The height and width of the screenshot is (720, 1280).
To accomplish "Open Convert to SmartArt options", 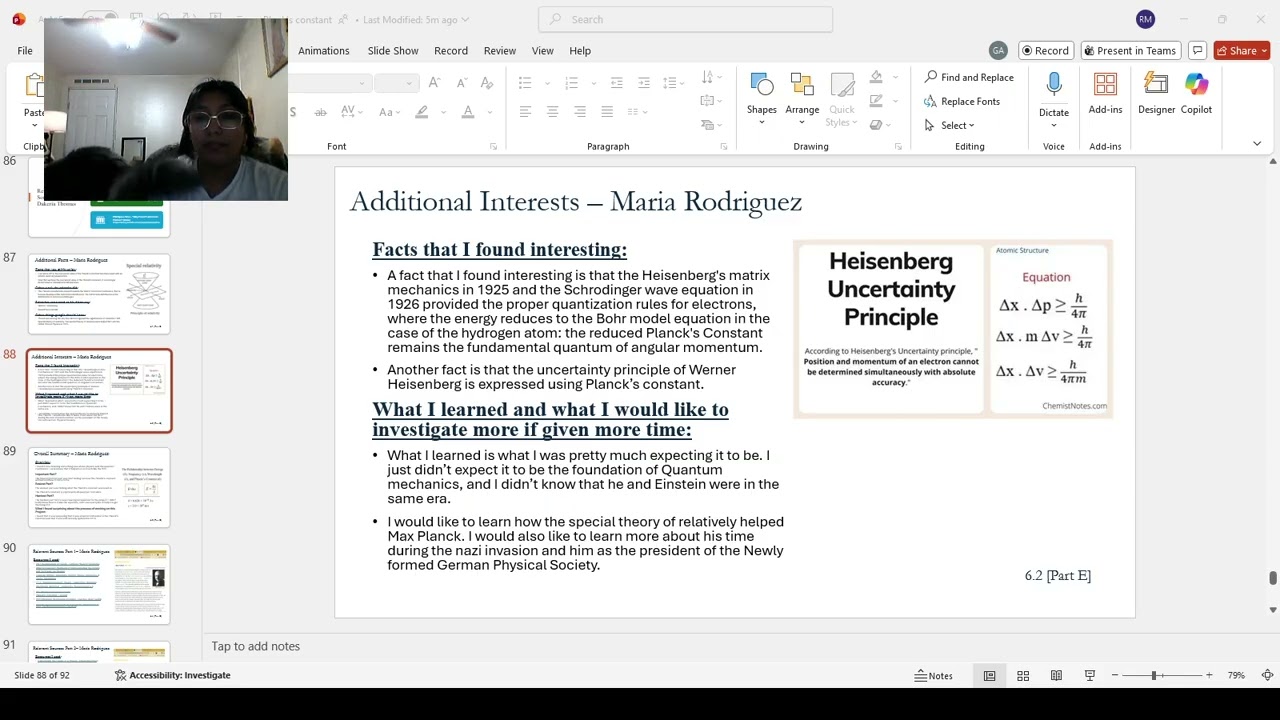I will (711, 125).
